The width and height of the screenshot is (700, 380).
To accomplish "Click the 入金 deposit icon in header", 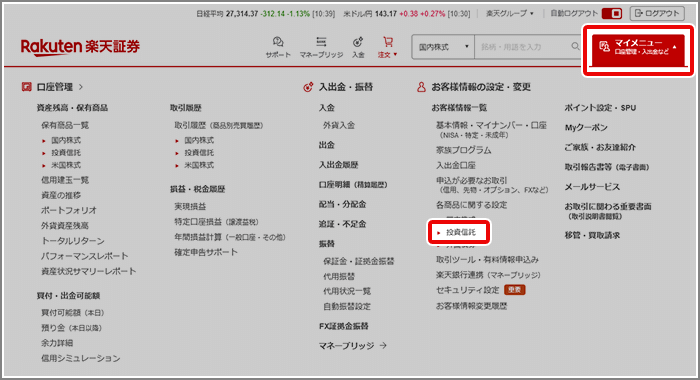I will click(358, 47).
